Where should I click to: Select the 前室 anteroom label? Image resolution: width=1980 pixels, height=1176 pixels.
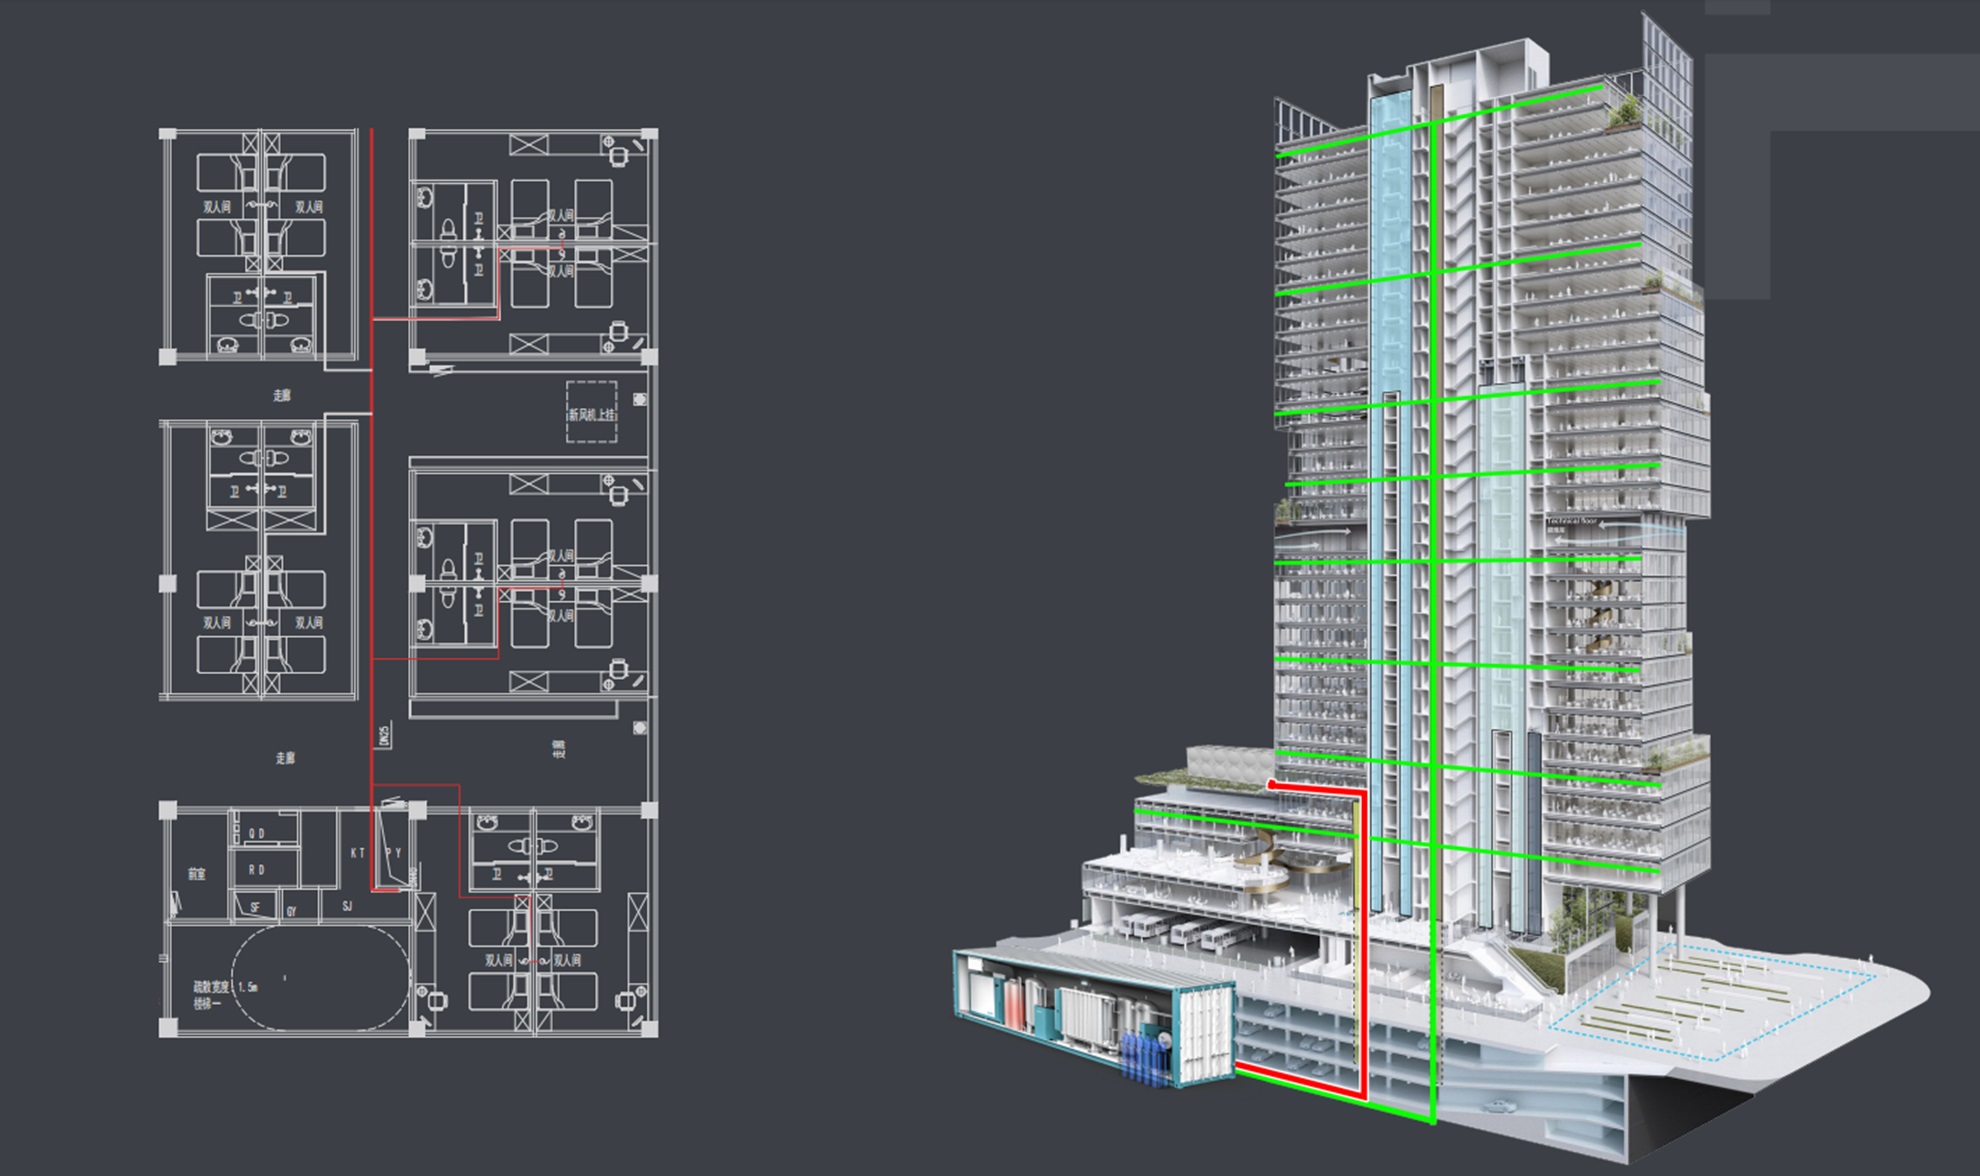[197, 874]
